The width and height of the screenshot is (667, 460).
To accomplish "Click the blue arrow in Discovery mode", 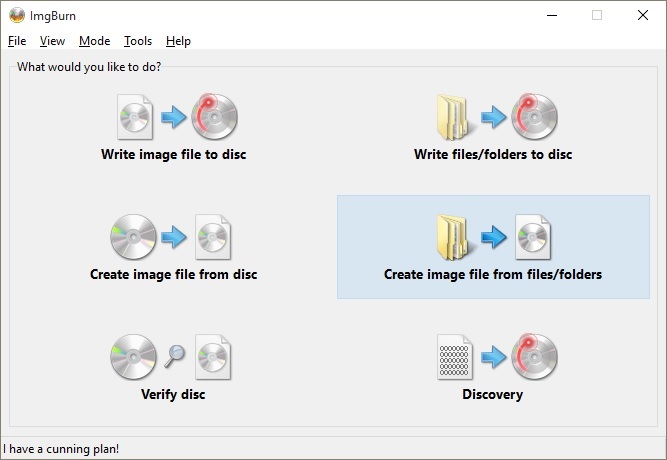I will point(493,357).
